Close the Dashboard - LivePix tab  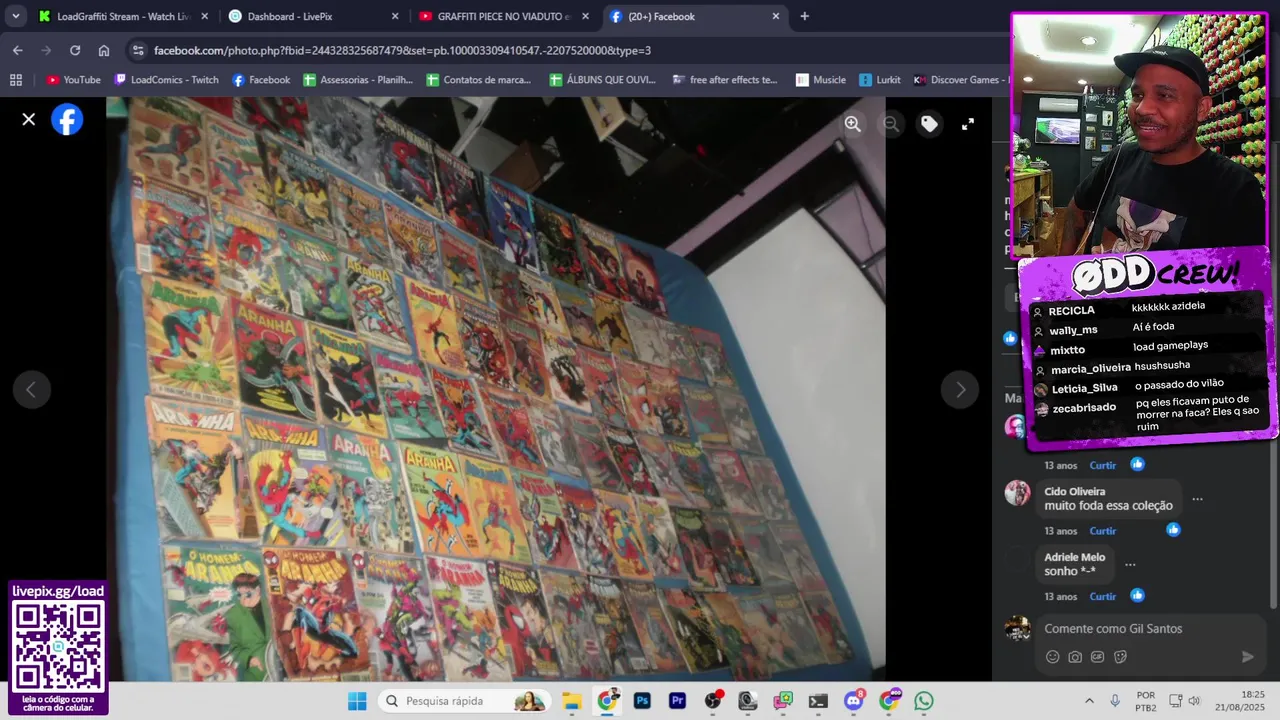[x=395, y=16]
